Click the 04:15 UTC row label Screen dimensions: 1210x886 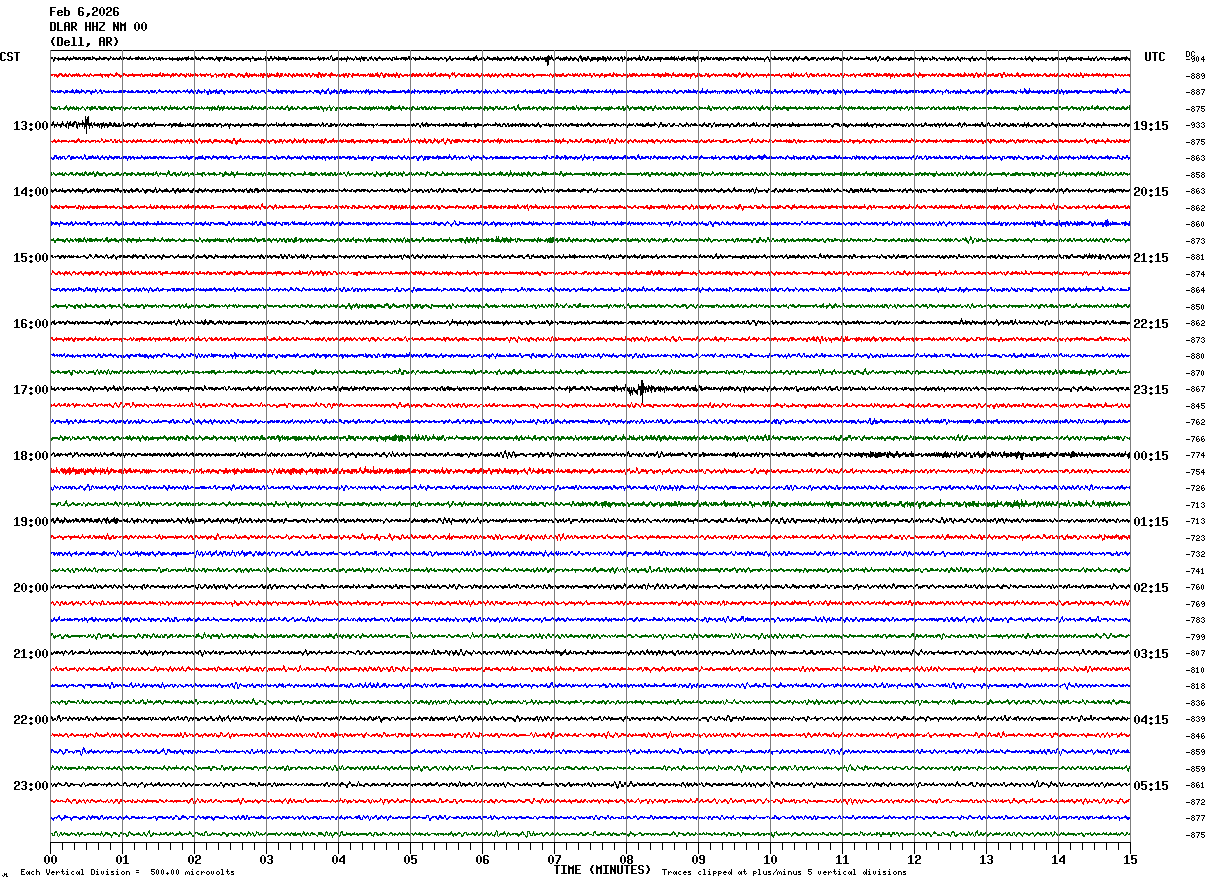(1151, 720)
